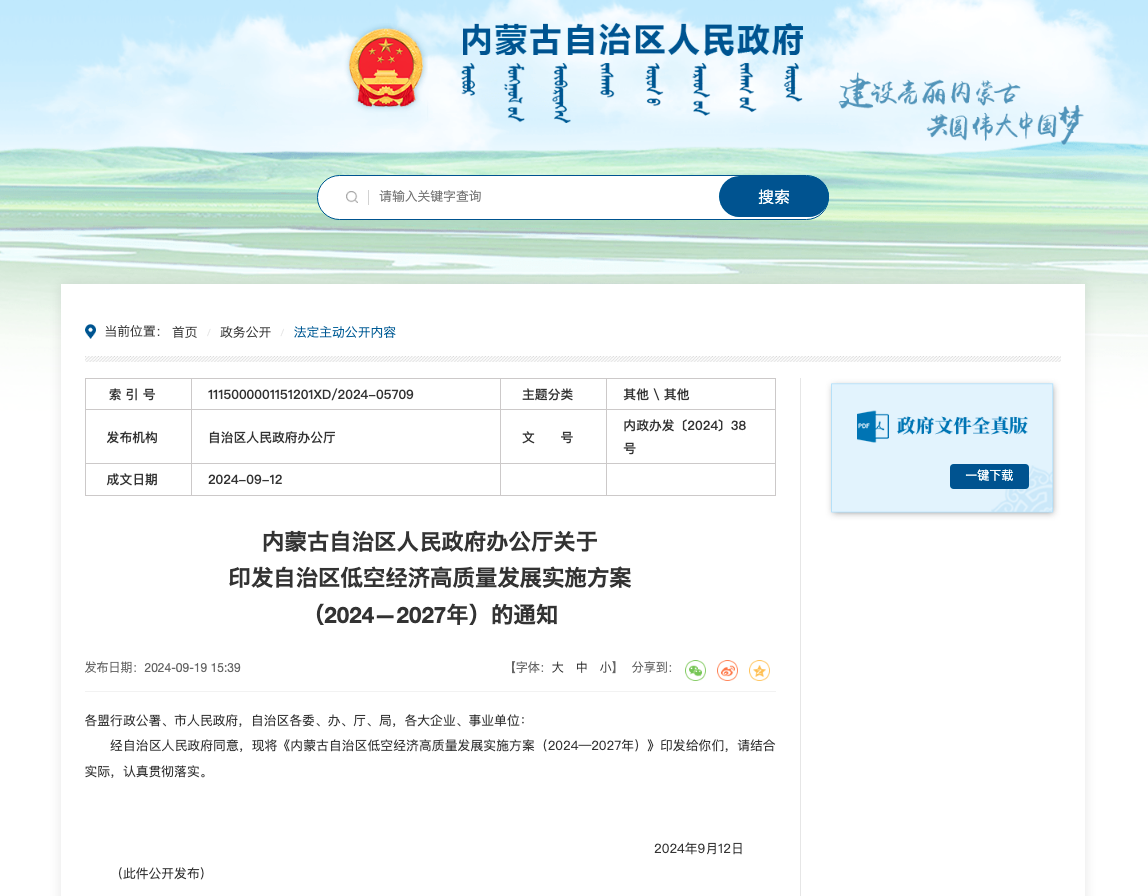Open 法定主动公开内容 breadcrumb link
The width and height of the screenshot is (1148, 896).
pos(345,332)
